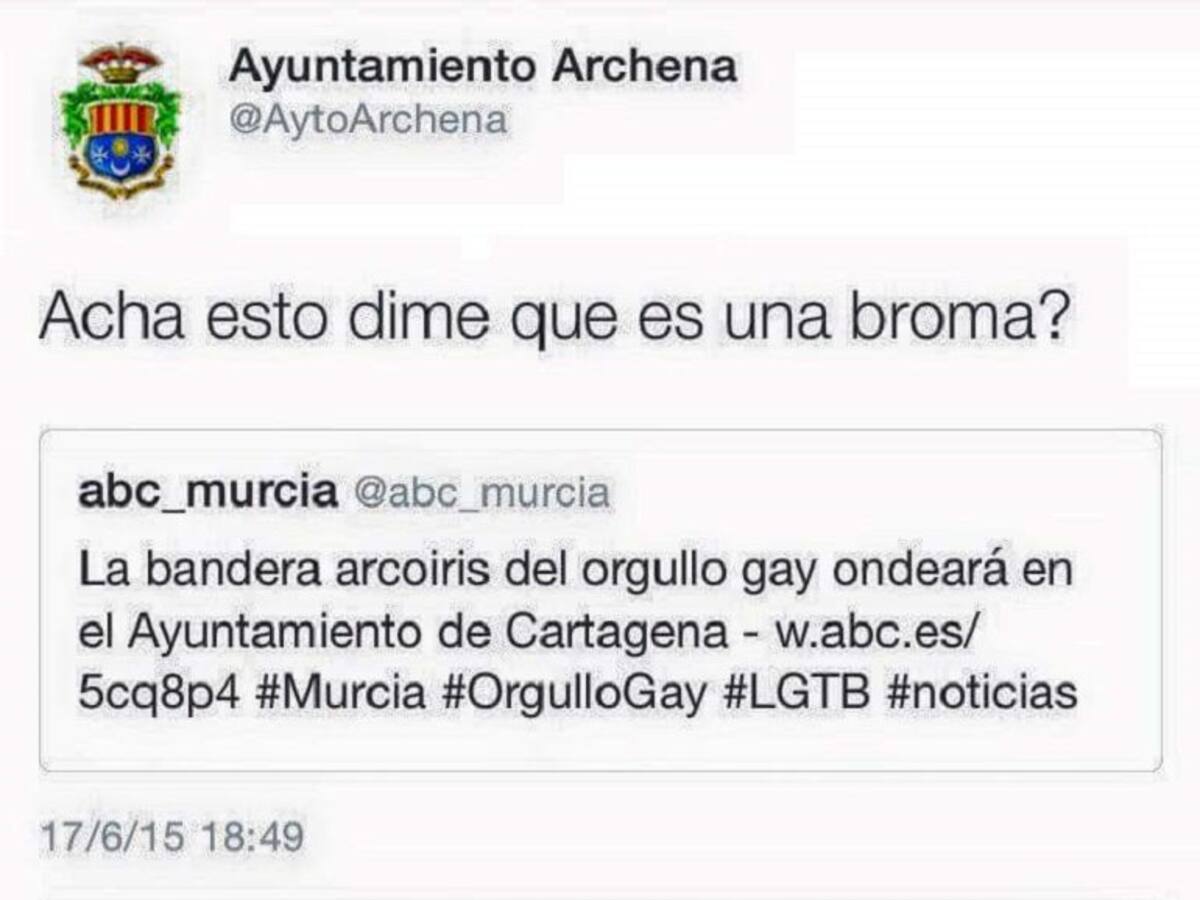Click the bold abc_murcia author name
This screenshot has width=1200, height=900.
(207, 493)
